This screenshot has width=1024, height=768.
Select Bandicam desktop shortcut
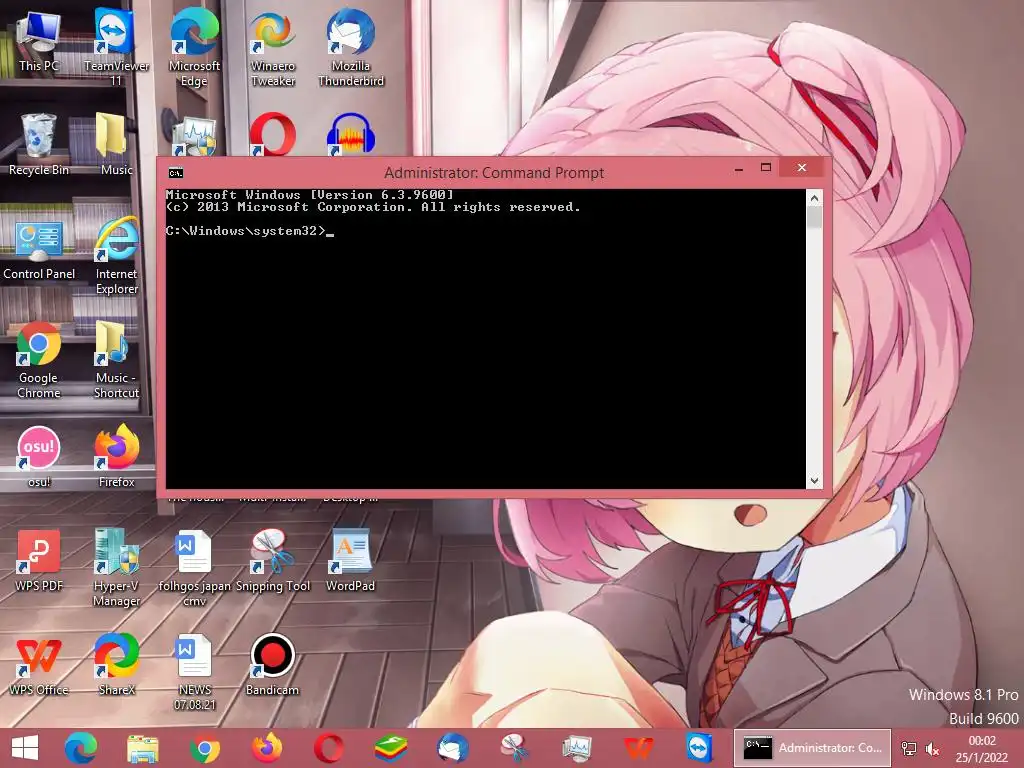click(273, 664)
